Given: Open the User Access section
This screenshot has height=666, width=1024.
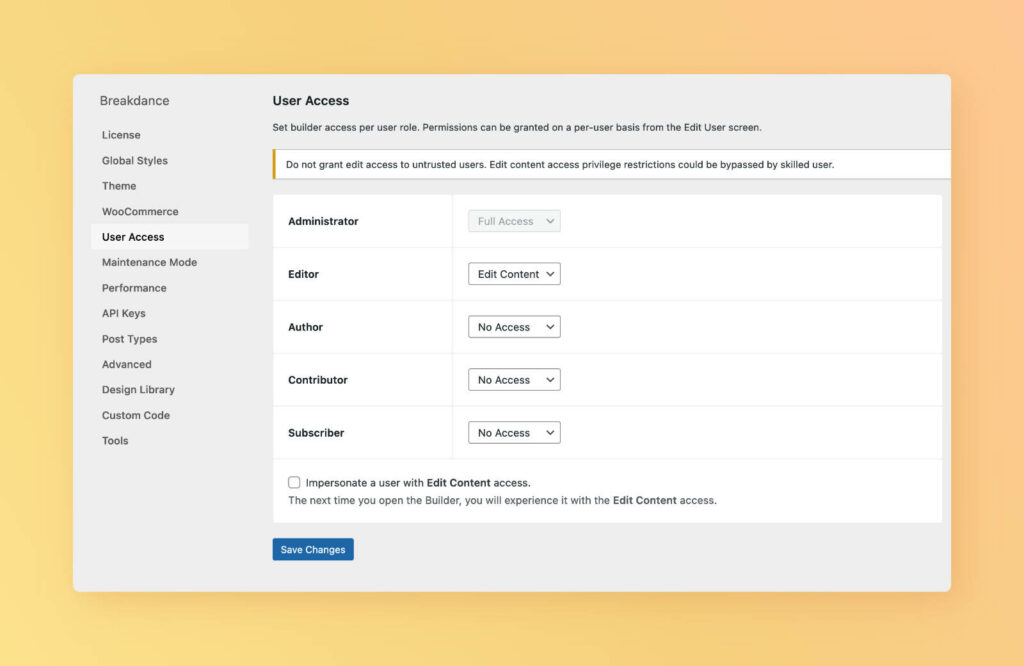Looking at the screenshot, I should 132,237.
